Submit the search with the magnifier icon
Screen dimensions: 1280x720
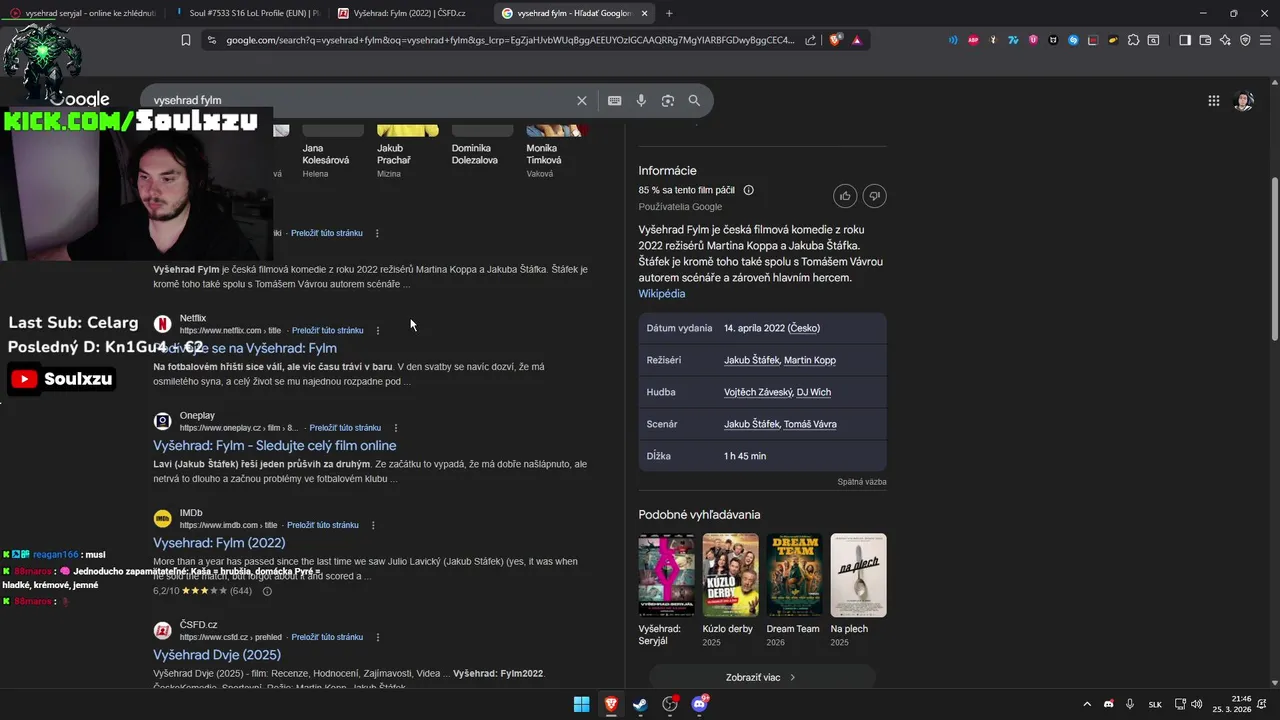click(694, 100)
